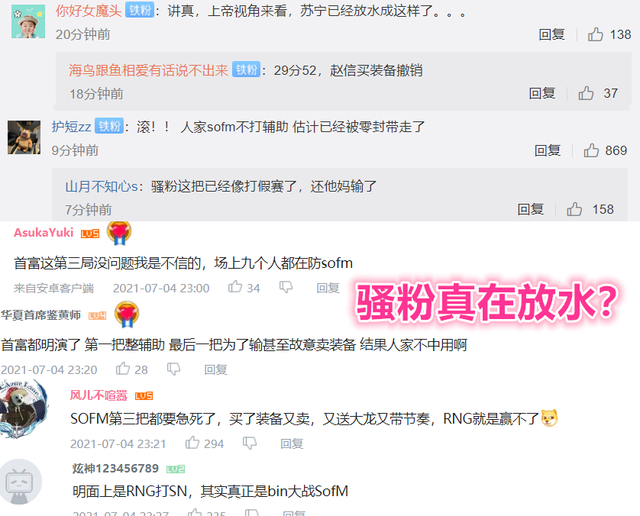Like the reply about 赵信买装备撤销

[x=586, y=93]
